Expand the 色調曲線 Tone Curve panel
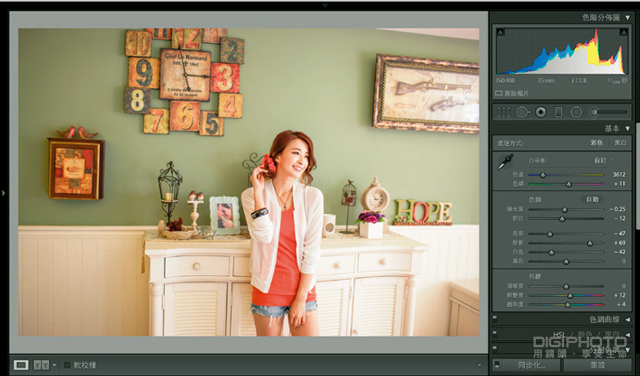This screenshot has height=376, width=640. click(x=628, y=320)
